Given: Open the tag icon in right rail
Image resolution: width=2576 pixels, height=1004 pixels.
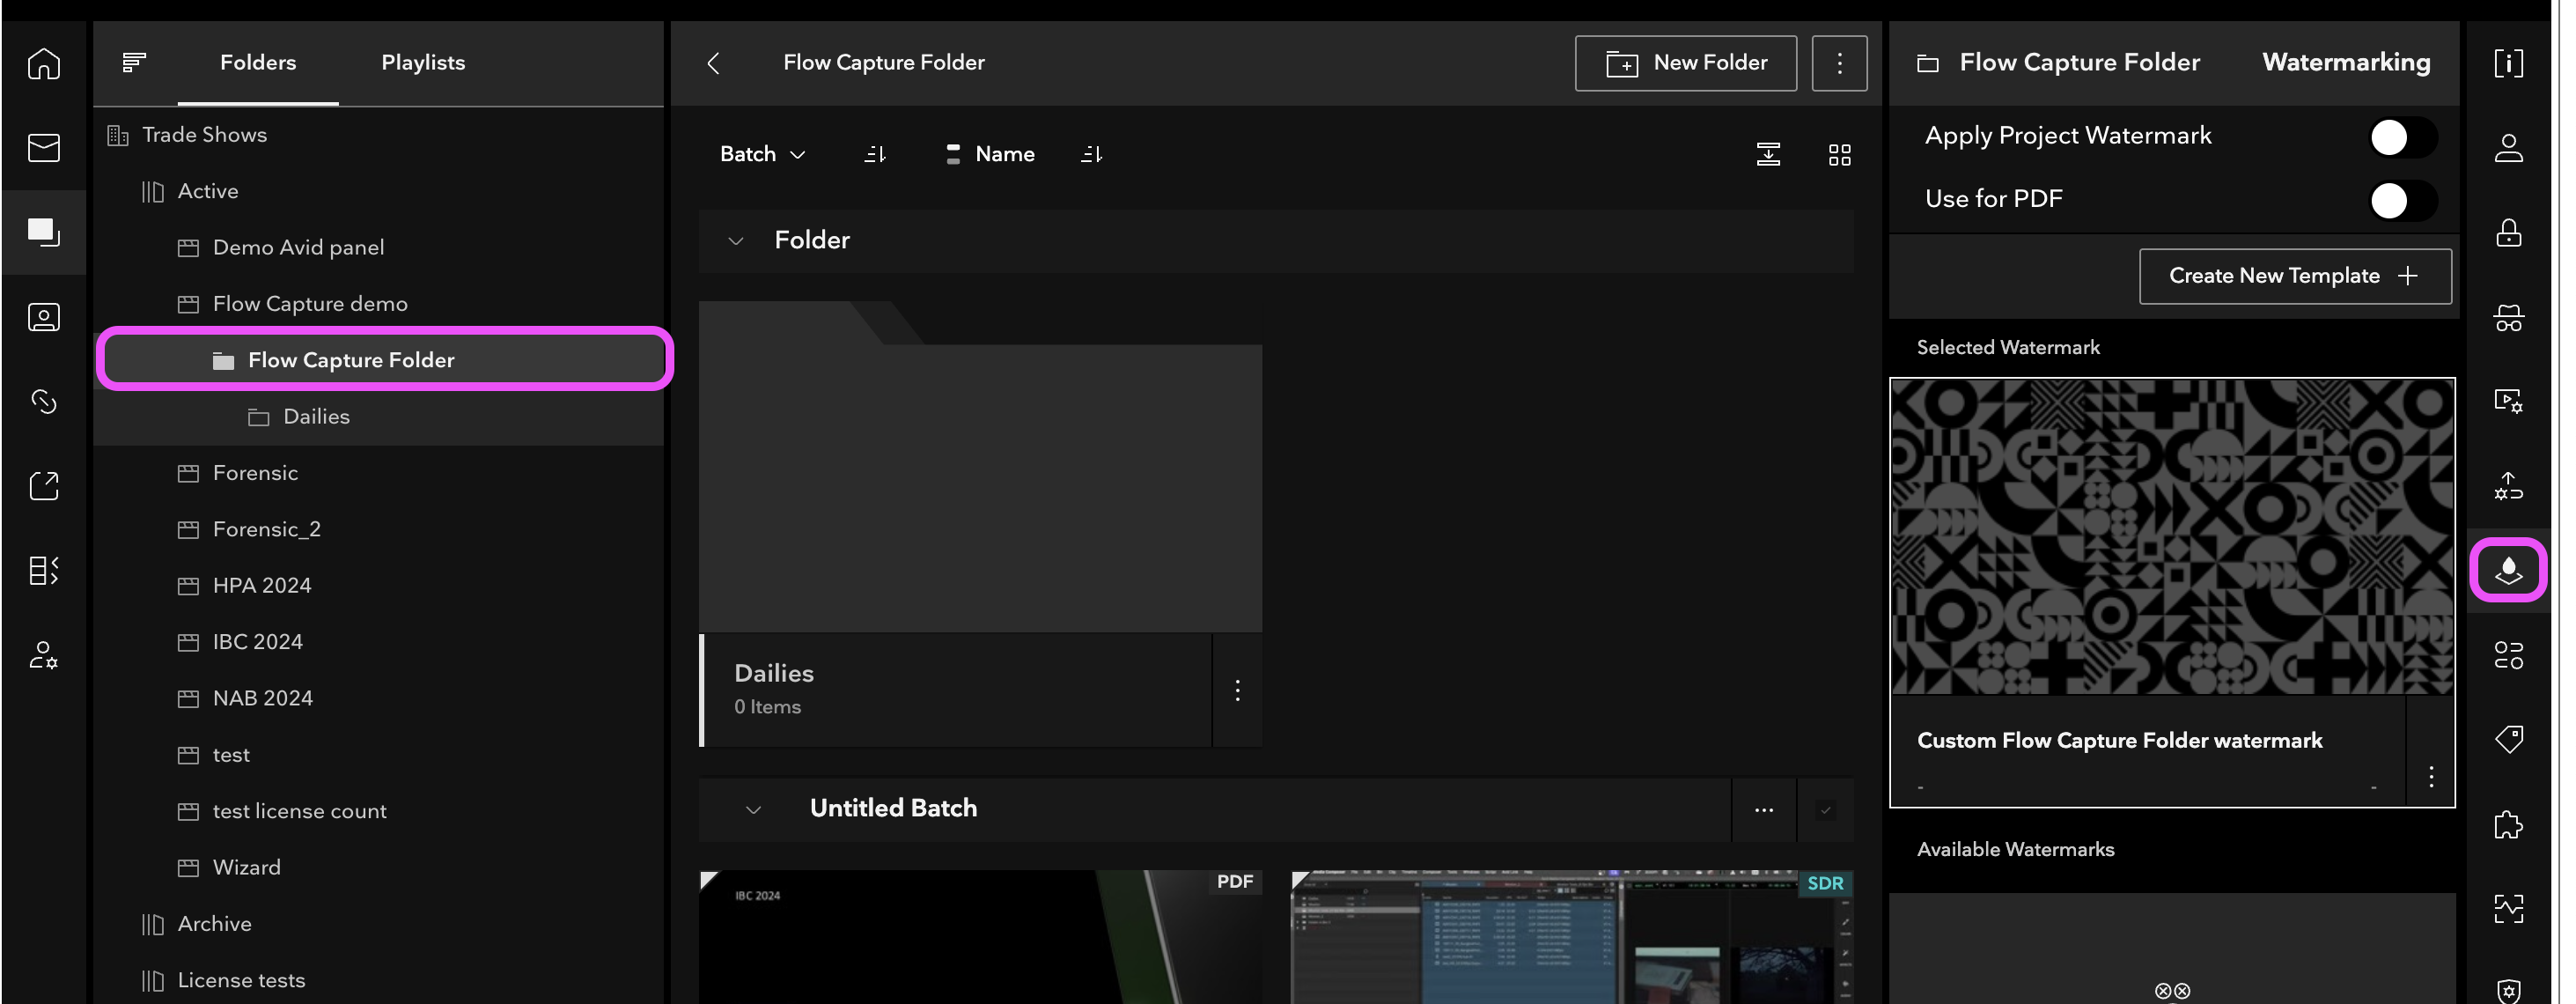Looking at the screenshot, I should click(x=2507, y=739).
